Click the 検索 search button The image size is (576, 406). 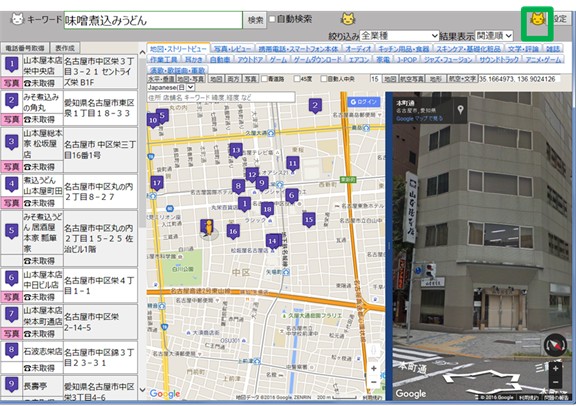point(255,20)
